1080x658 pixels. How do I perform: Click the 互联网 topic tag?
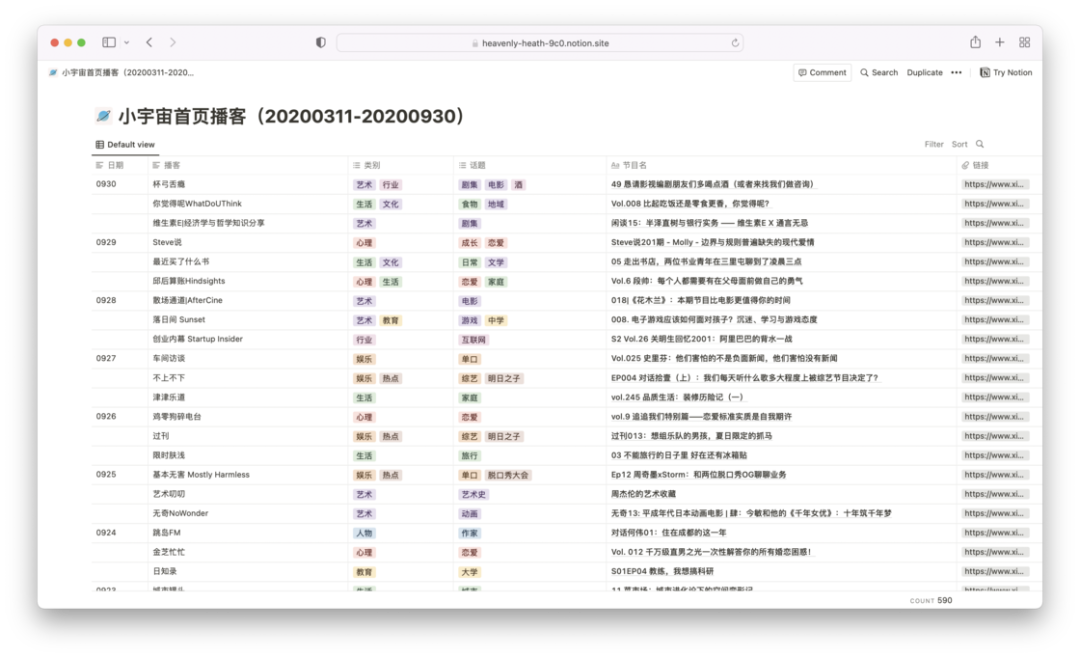click(x=473, y=340)
